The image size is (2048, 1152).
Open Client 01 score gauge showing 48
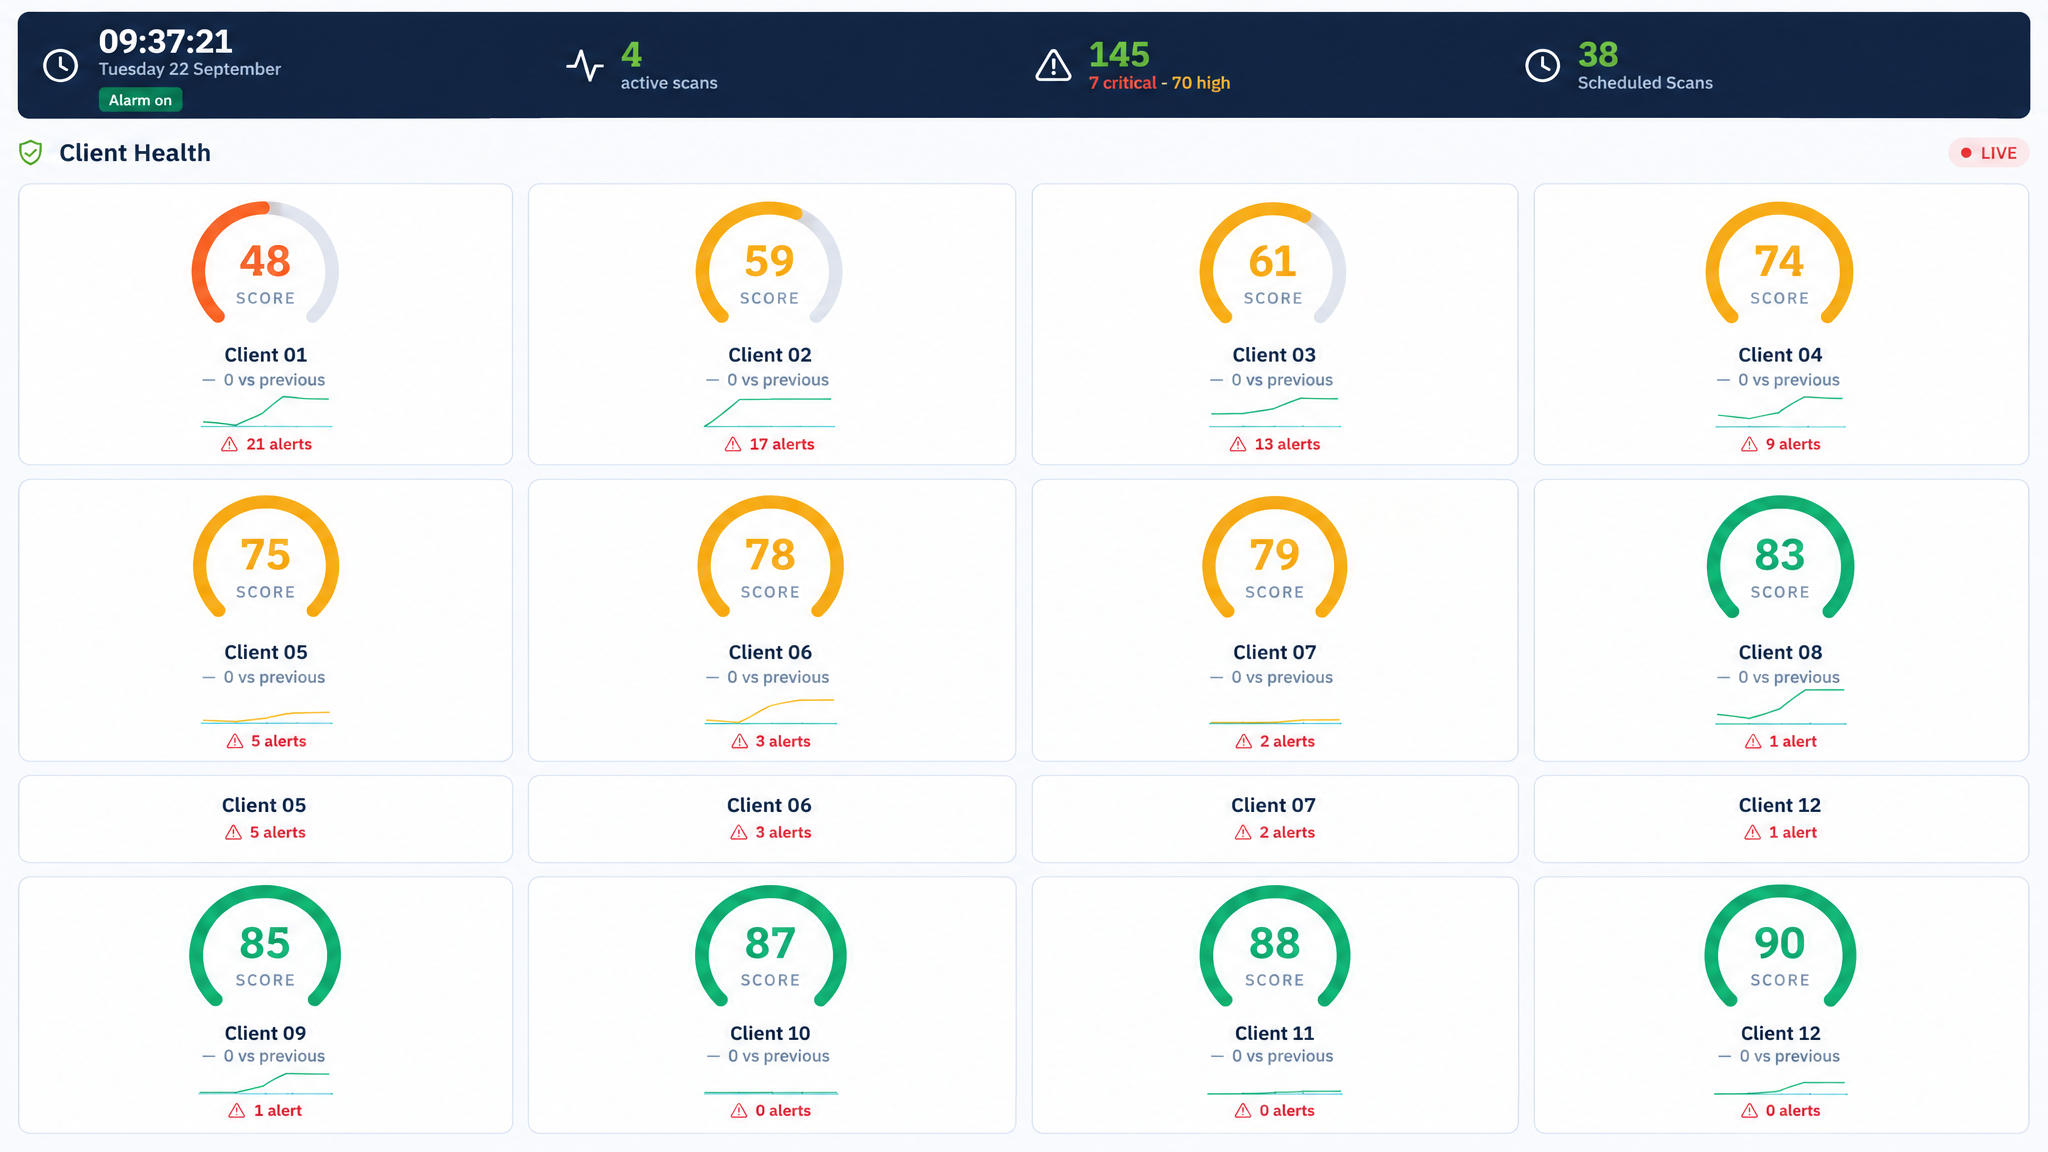click(265, 264)
